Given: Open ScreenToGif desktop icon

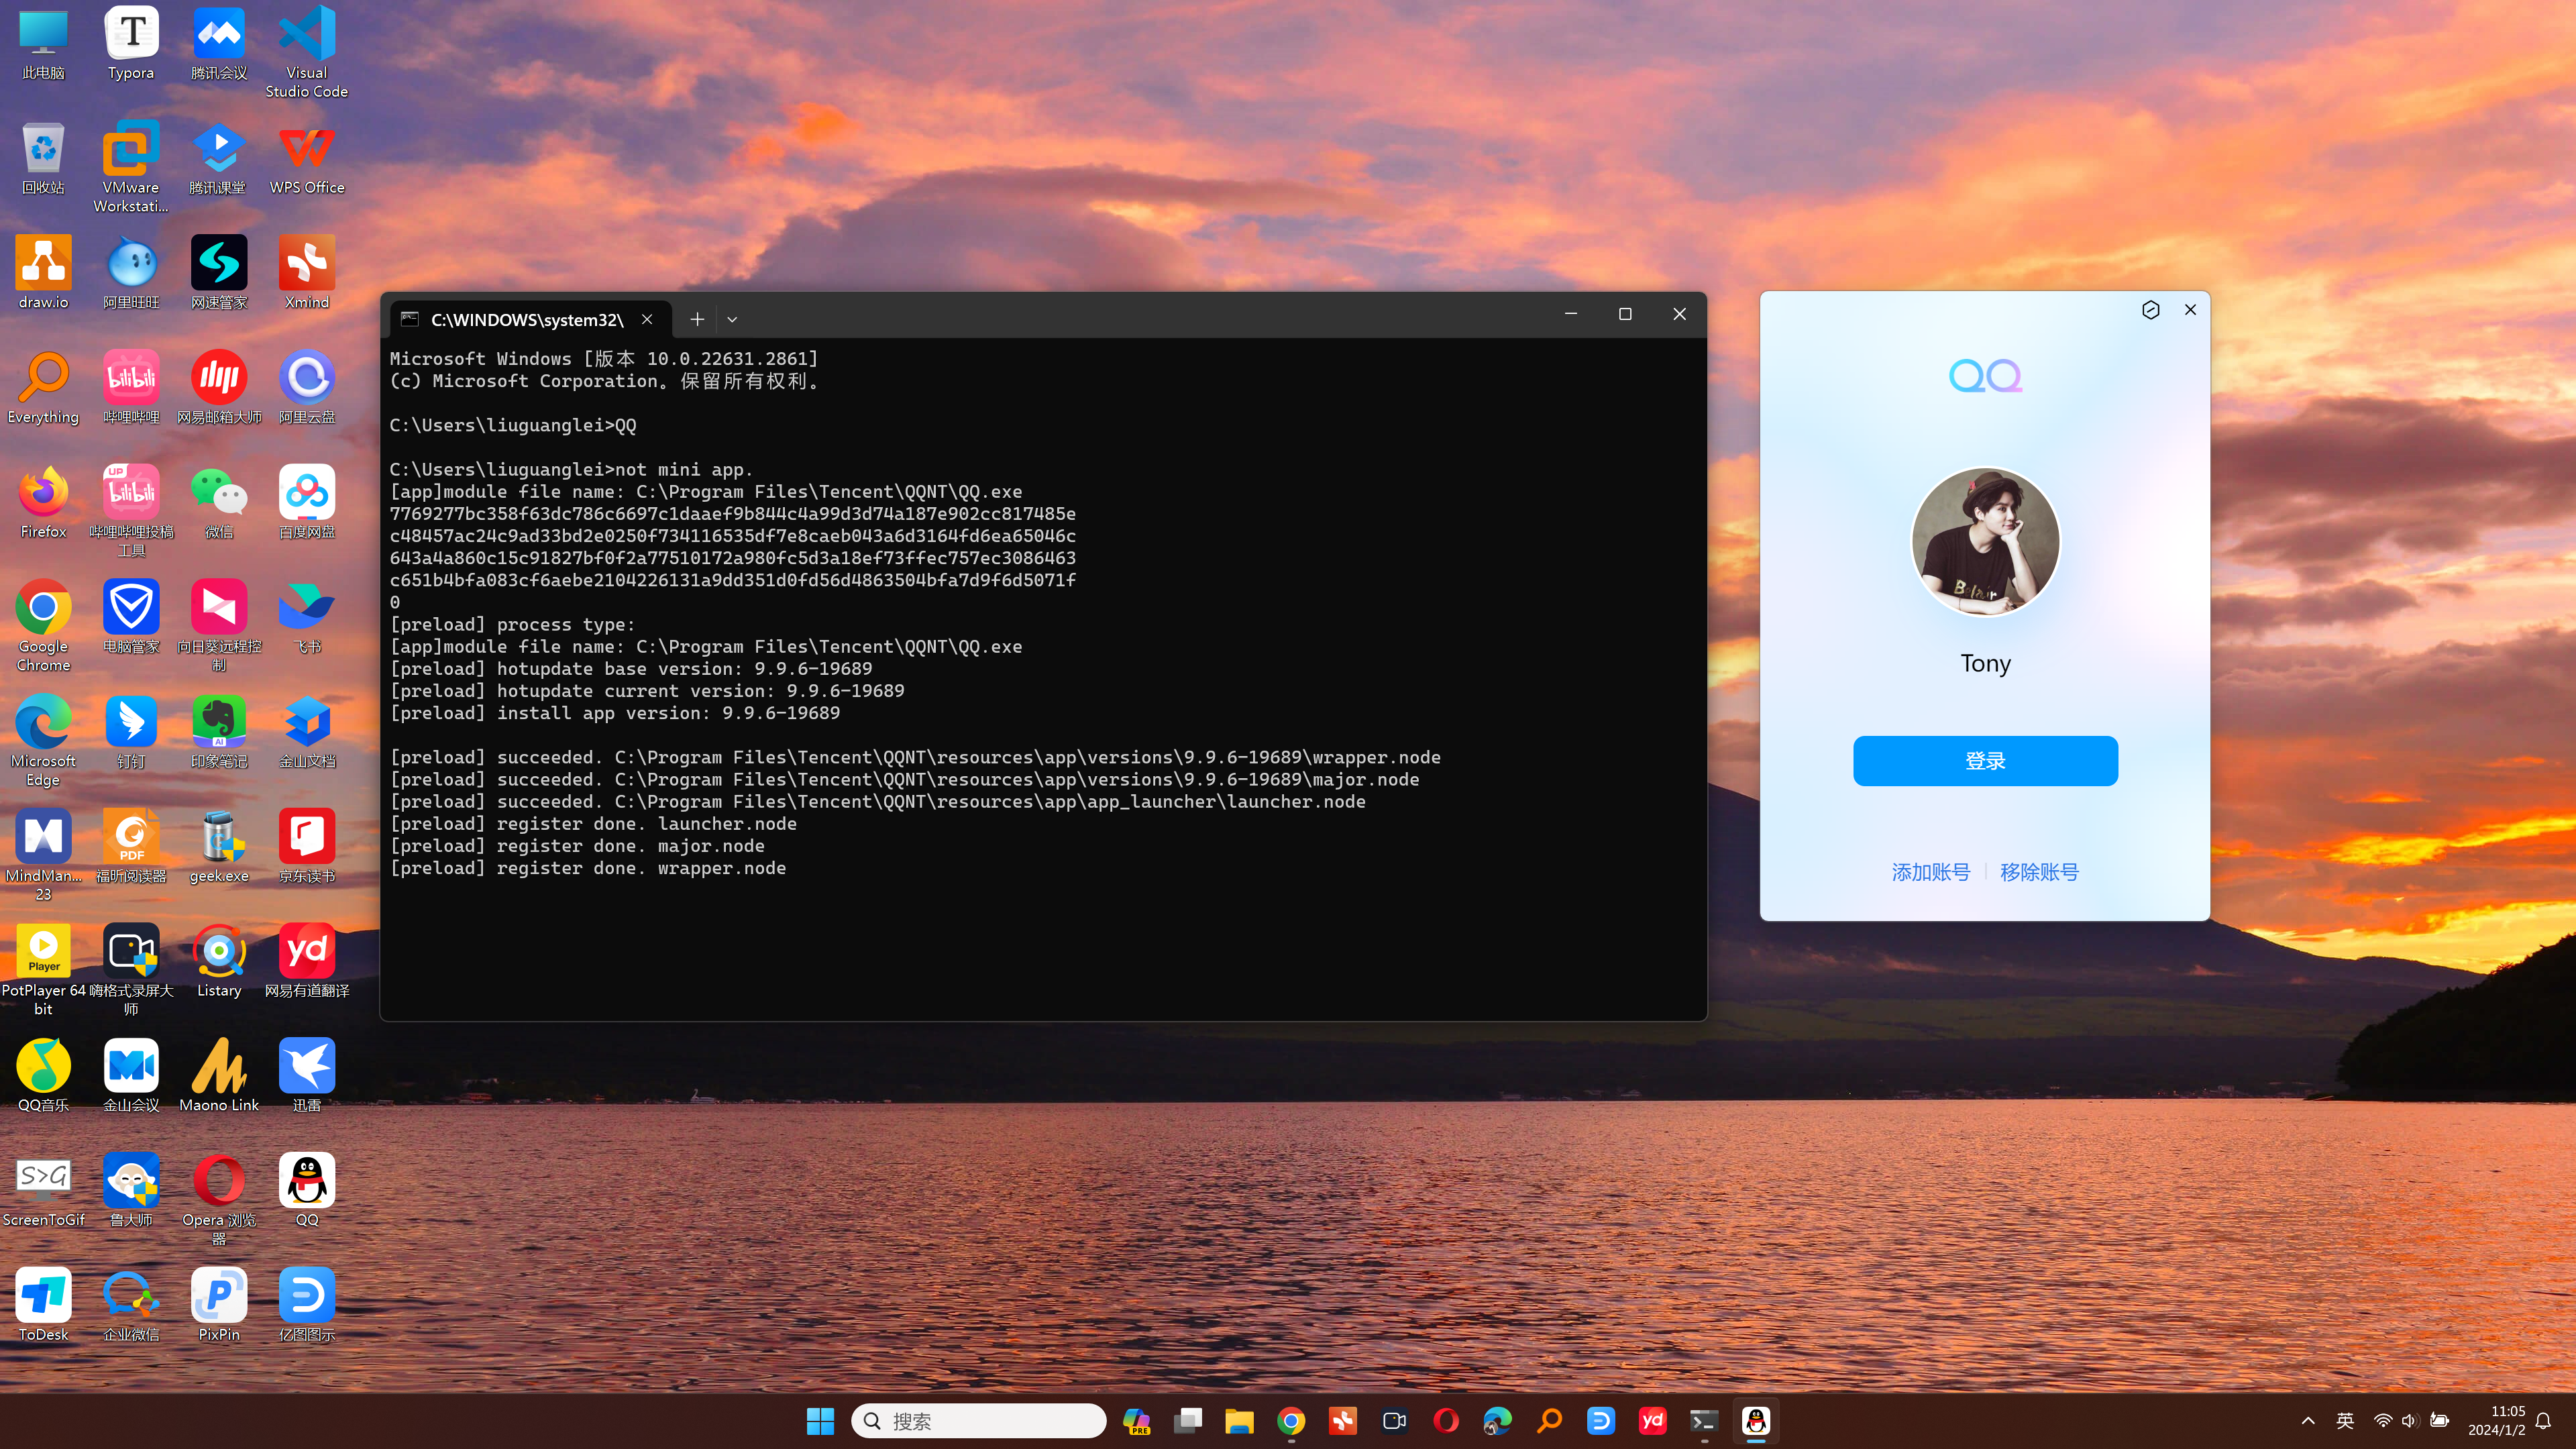Looking at the screenshot, I should [x=43, y=1192].
